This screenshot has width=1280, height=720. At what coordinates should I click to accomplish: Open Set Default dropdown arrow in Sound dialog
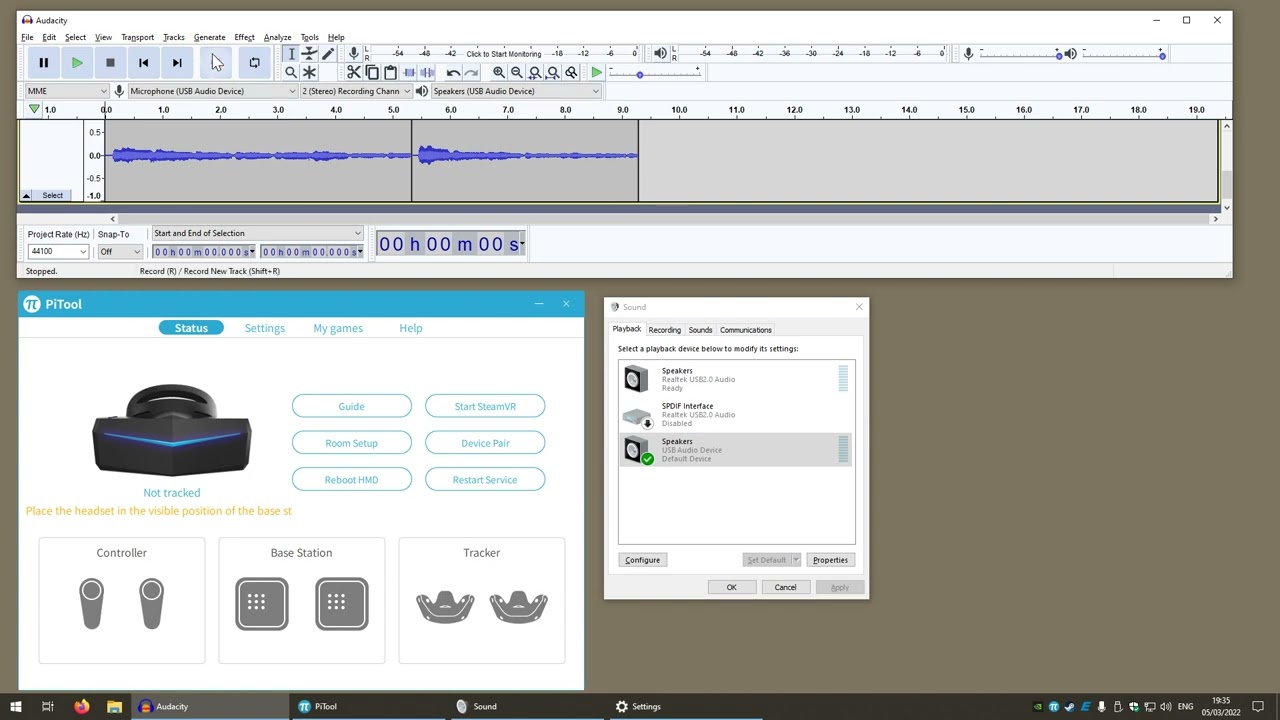(797, 560)
